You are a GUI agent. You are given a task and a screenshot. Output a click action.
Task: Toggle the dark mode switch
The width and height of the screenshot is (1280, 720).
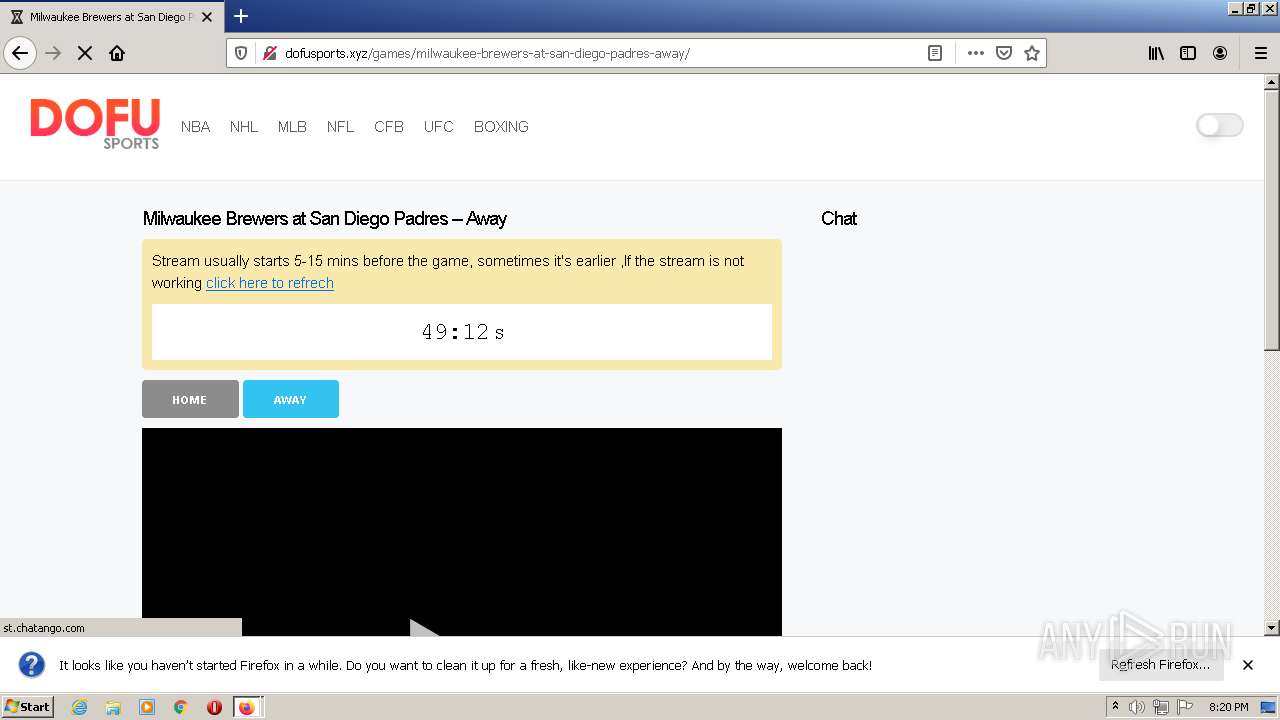(x=1220, y=125)
